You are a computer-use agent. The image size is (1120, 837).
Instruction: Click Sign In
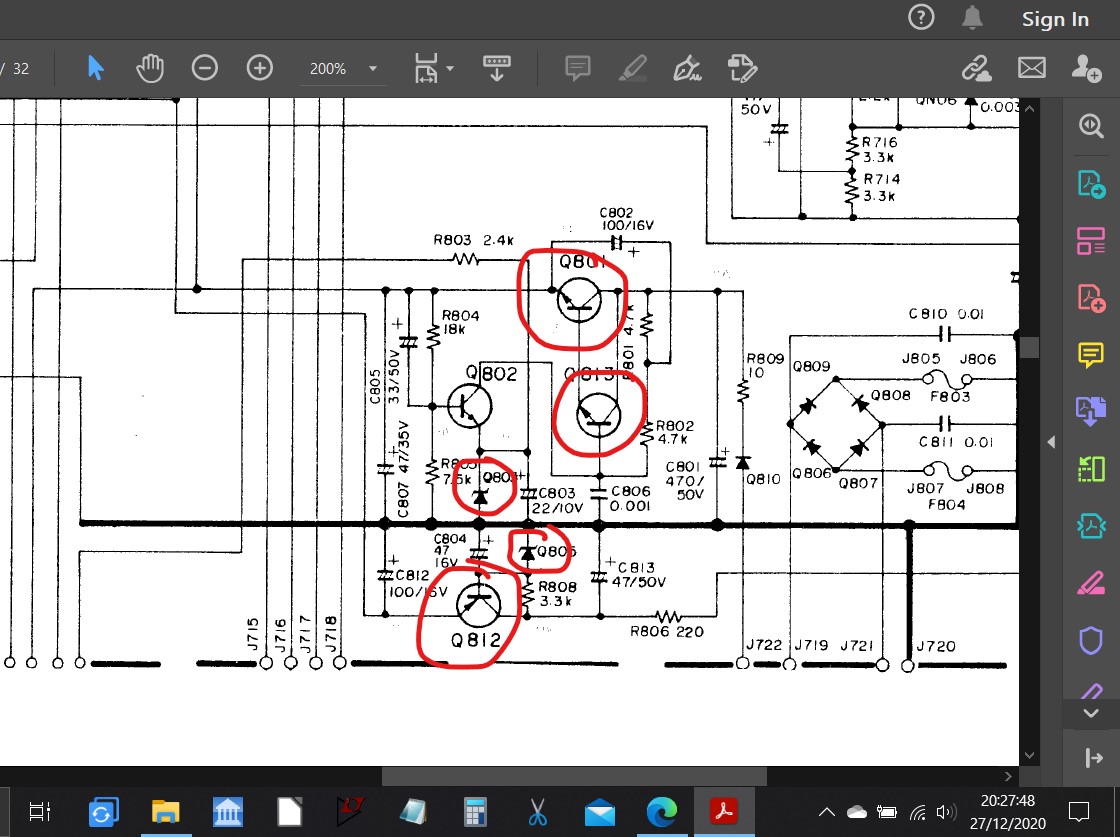pyautogui.click(x=1055, y=19)
